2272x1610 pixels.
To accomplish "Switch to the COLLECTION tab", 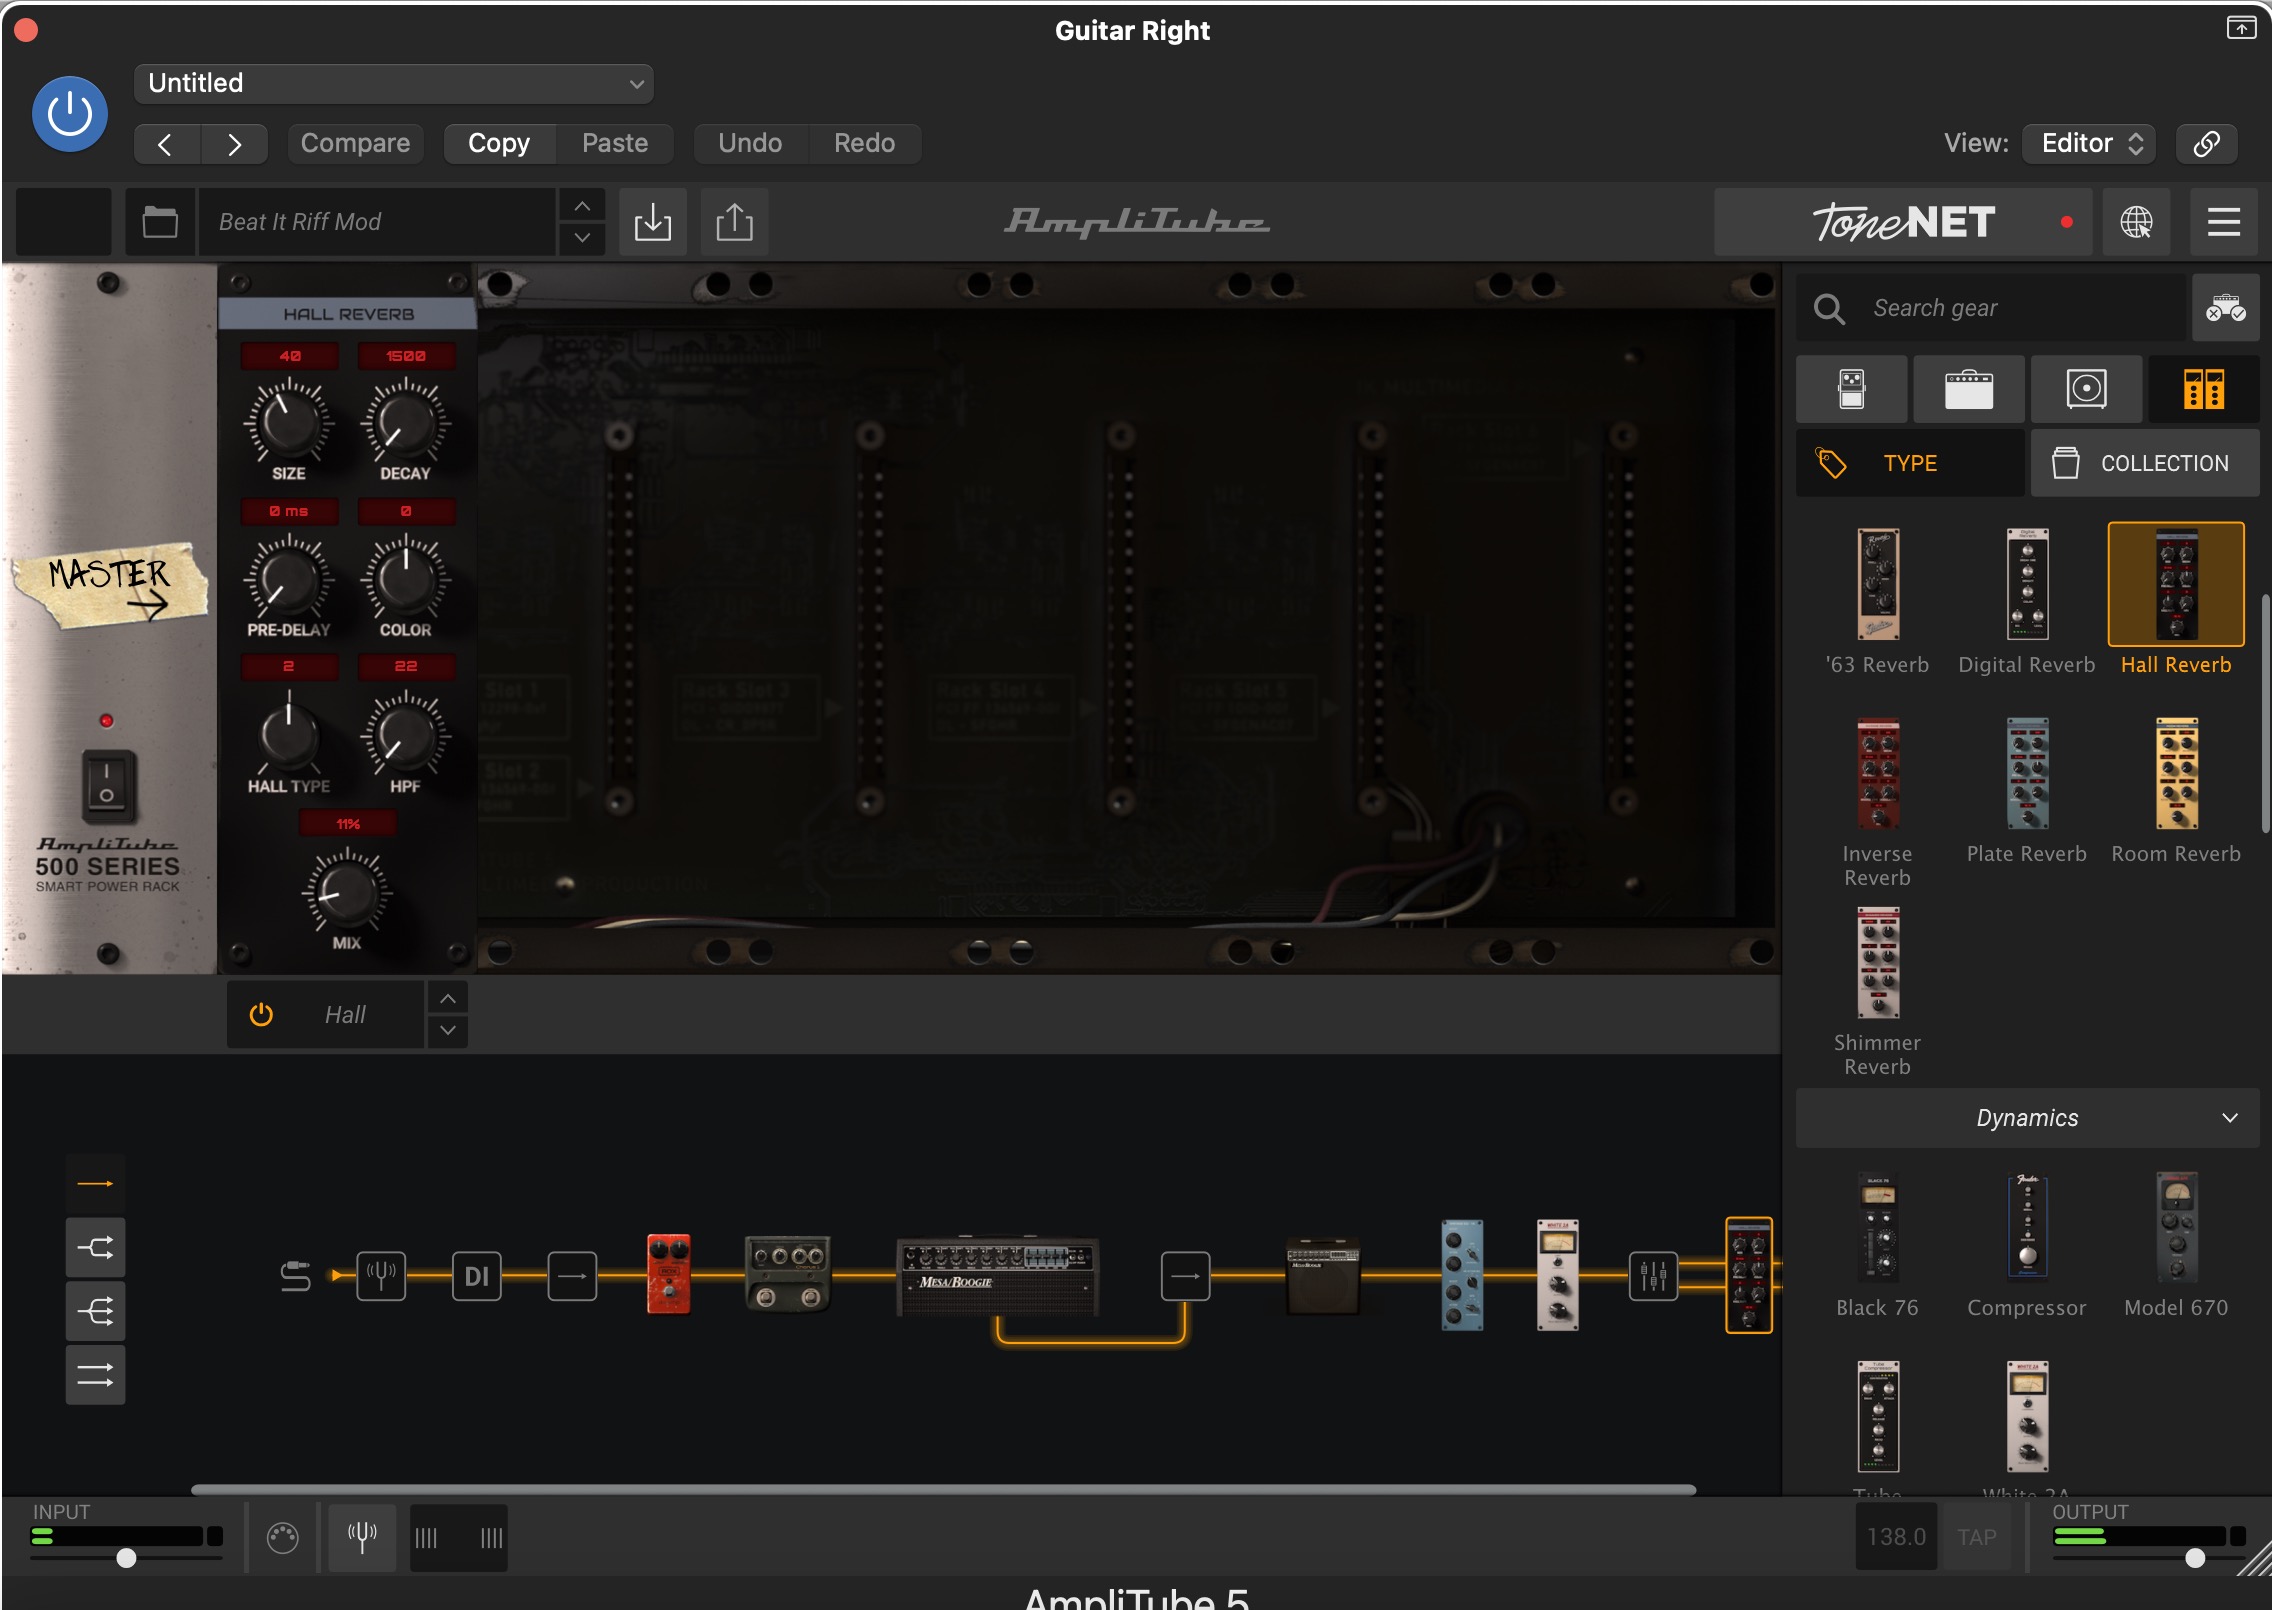I will pos(2144,463).
